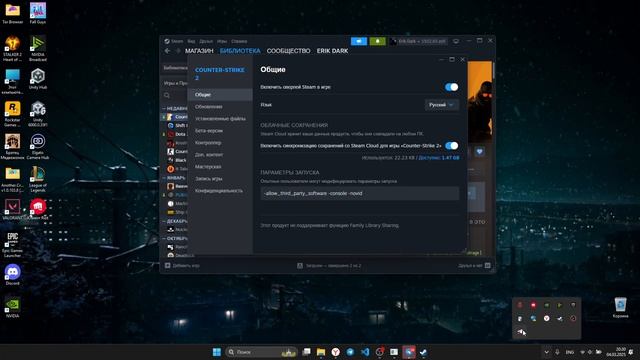The image size is (640, 360).
Task: Open the Игры и Программы filter dropdown
Action: 175,83
